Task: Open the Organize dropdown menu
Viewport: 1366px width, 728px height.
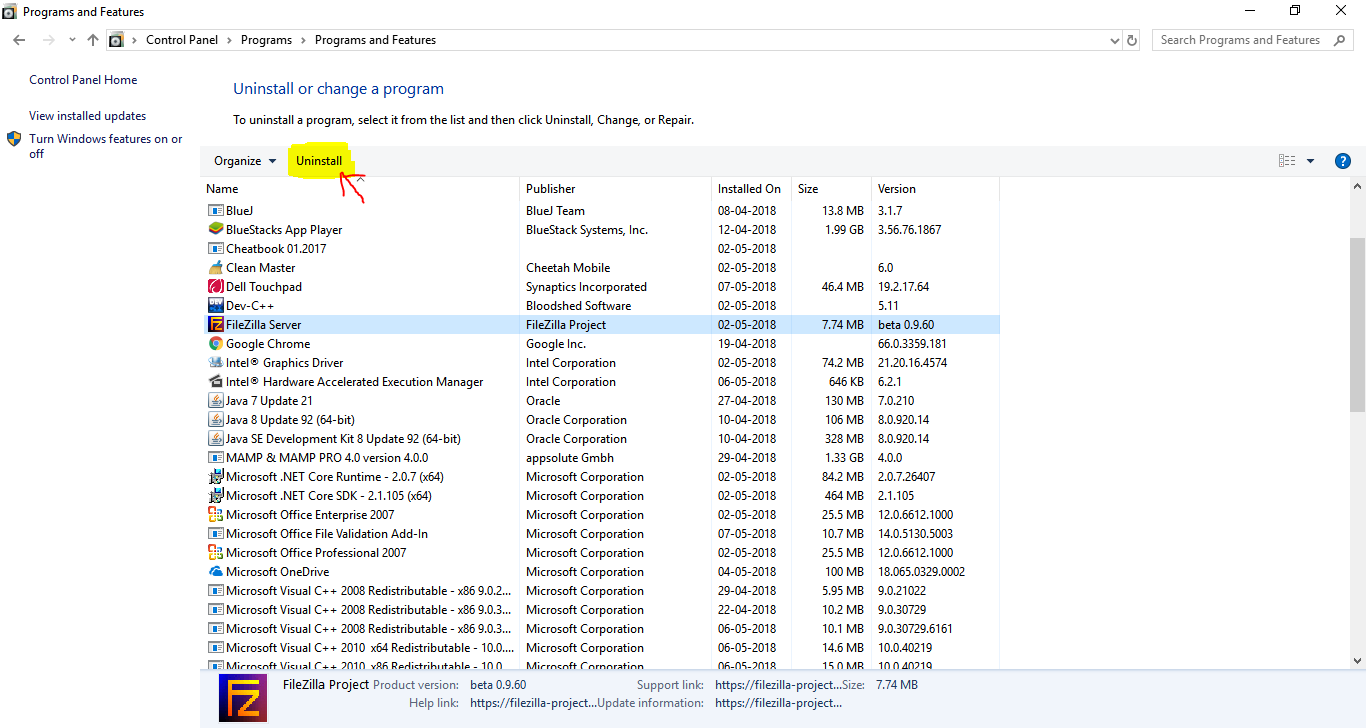Action: 245,161
